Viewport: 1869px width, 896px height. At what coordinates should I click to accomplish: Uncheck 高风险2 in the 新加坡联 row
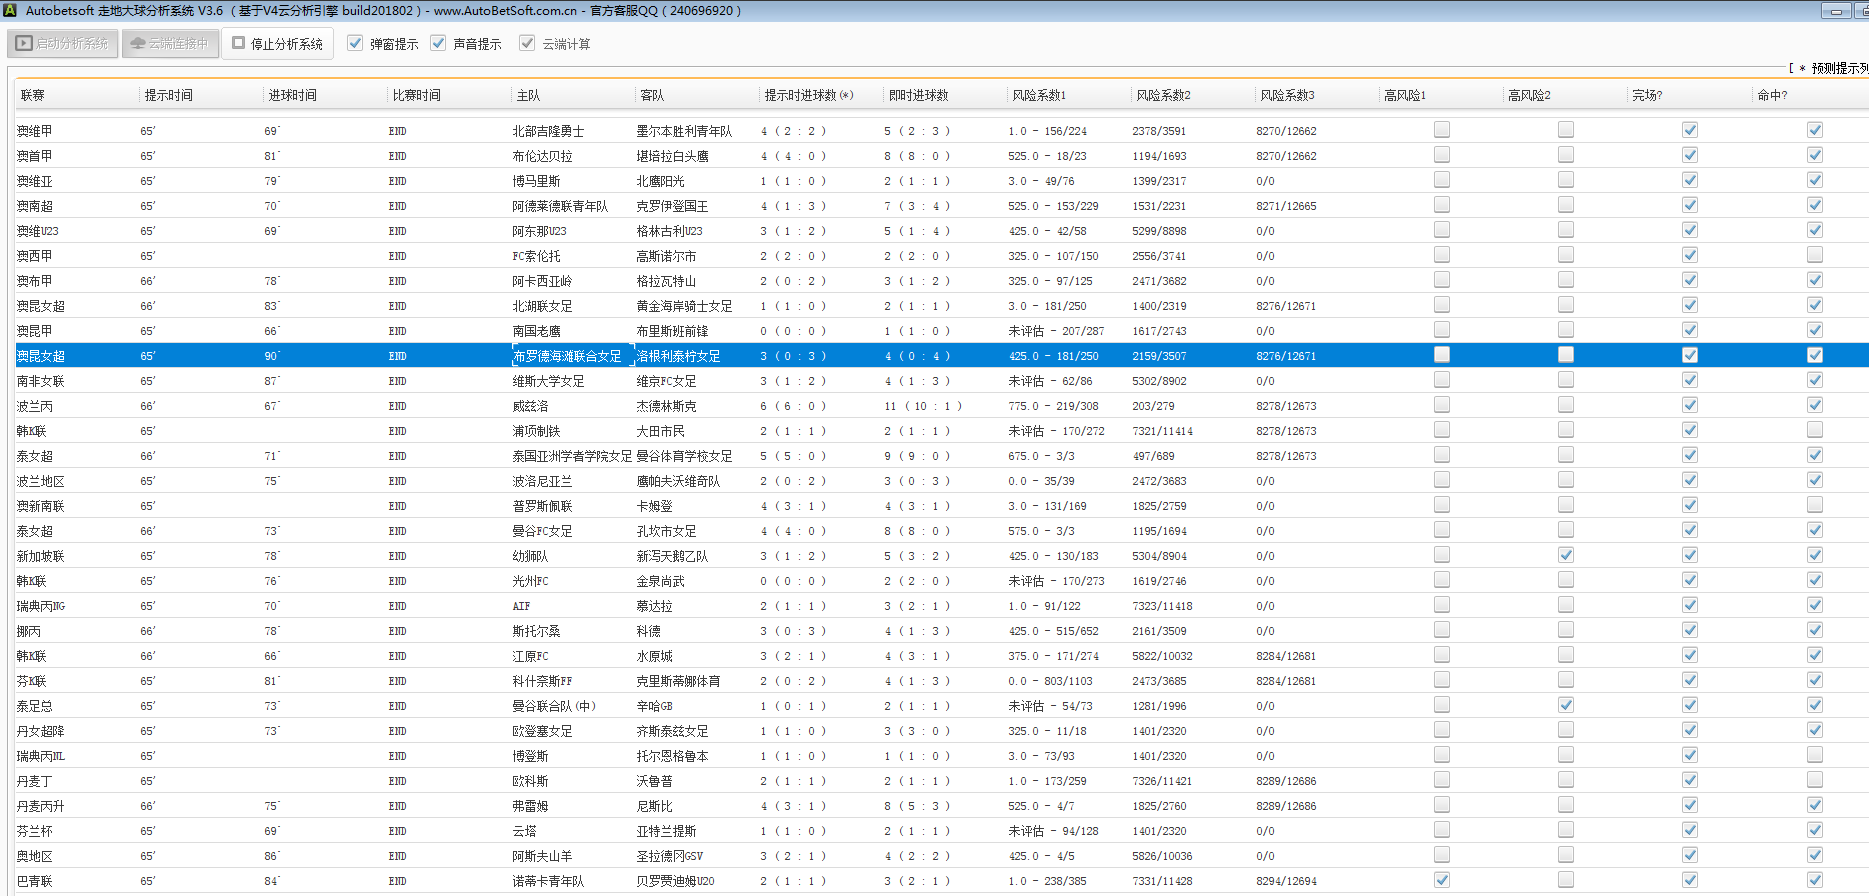1565,555
